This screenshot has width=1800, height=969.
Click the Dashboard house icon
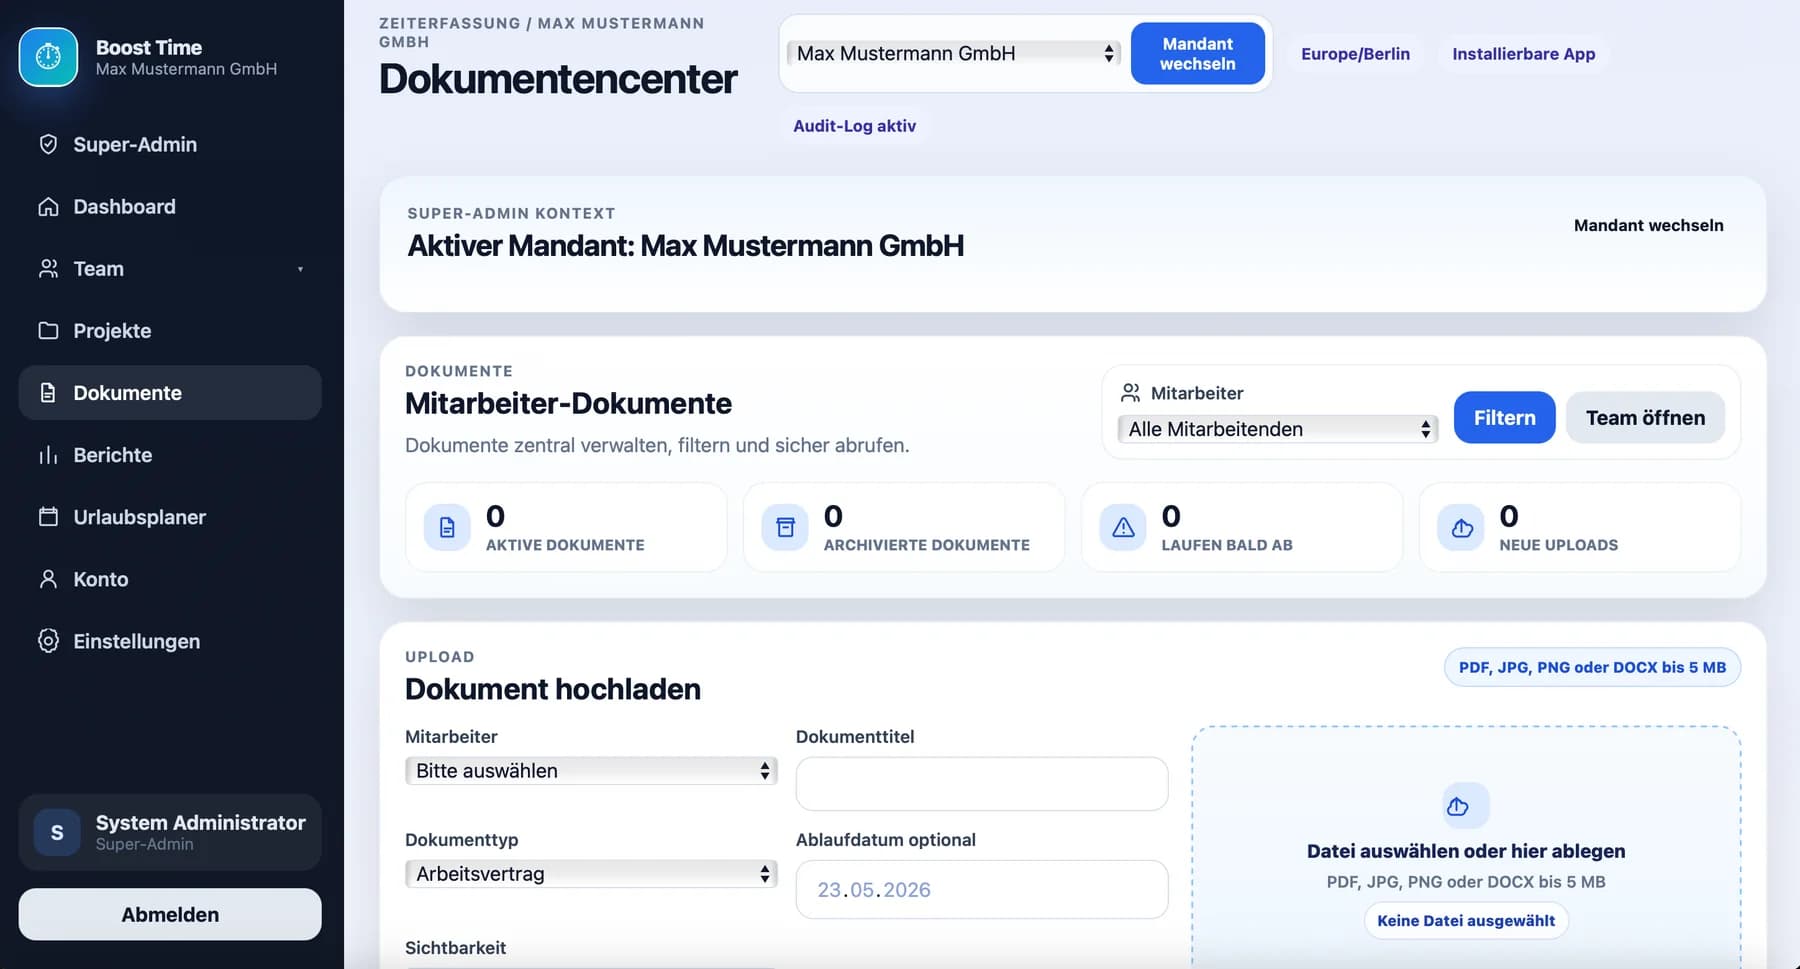(x=48, y=206)
